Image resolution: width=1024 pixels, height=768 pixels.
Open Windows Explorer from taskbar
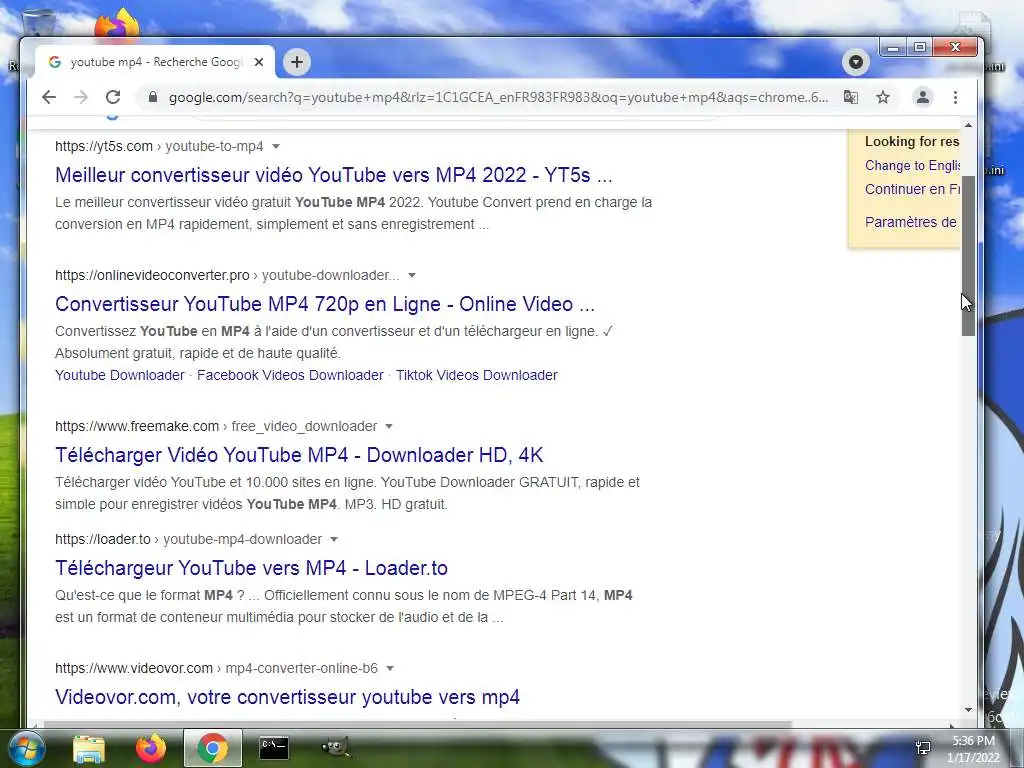[x=89, y=748]
